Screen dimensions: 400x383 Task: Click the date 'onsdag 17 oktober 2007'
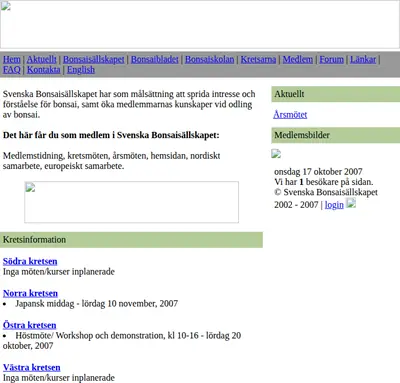[318, 172]
